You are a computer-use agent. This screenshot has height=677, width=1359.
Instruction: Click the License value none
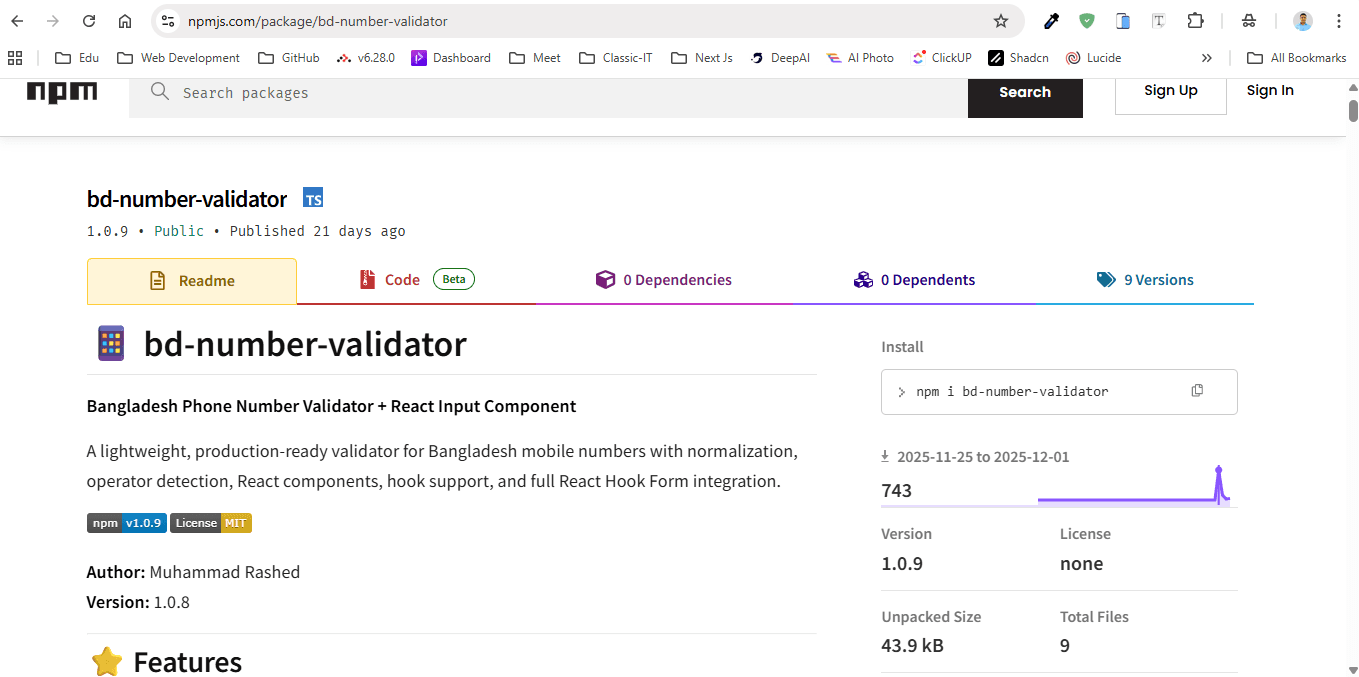point(1082,564)
